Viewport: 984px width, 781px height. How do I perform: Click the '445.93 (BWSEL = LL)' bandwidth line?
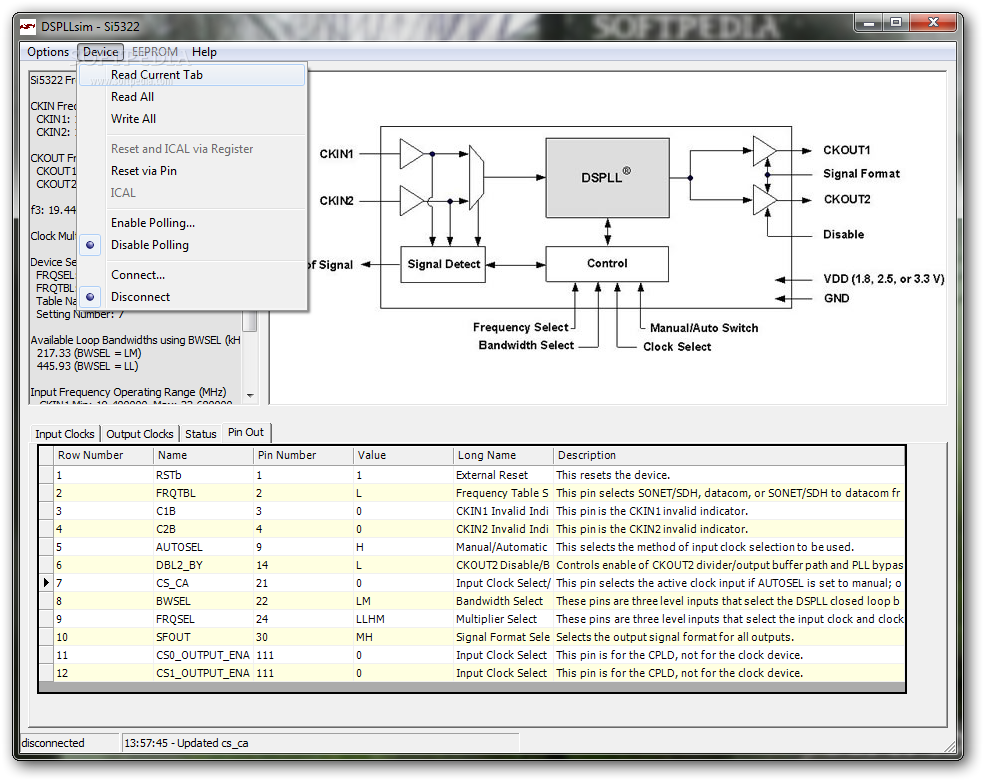(87, 366)
